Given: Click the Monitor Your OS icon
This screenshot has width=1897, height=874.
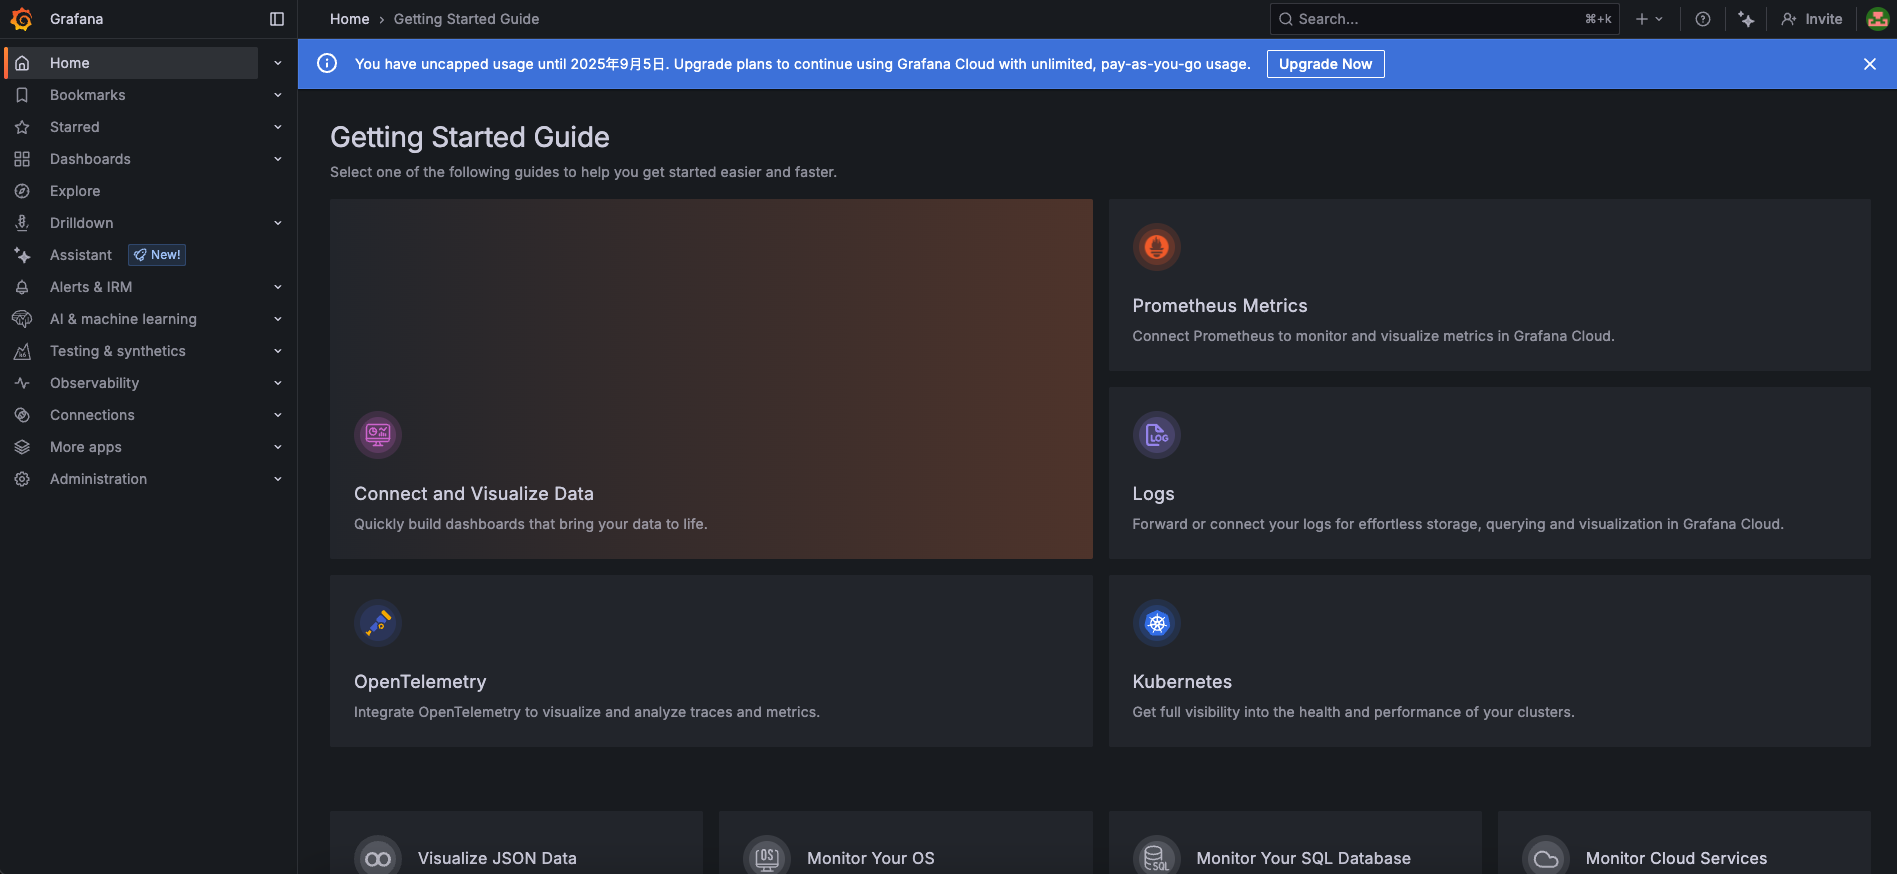Looking at the screenshot, I should pyautogui.click(x=767, y=858).
